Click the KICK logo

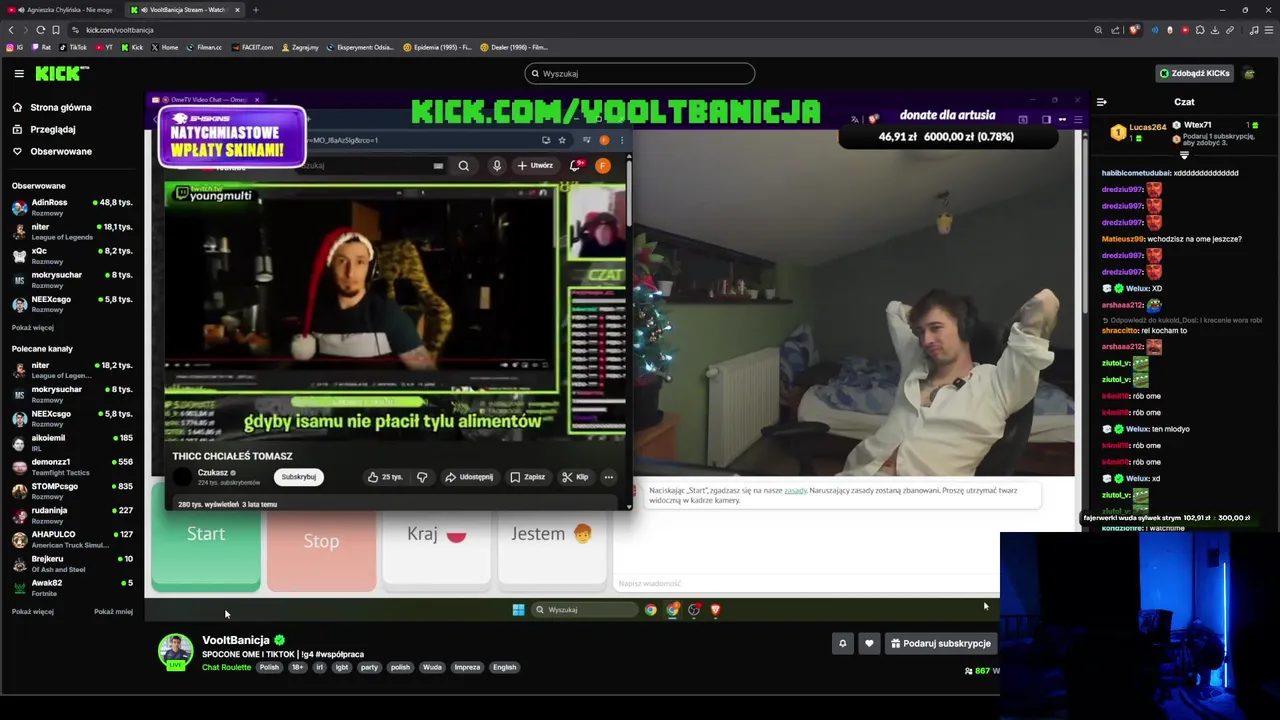coord(62,73)
